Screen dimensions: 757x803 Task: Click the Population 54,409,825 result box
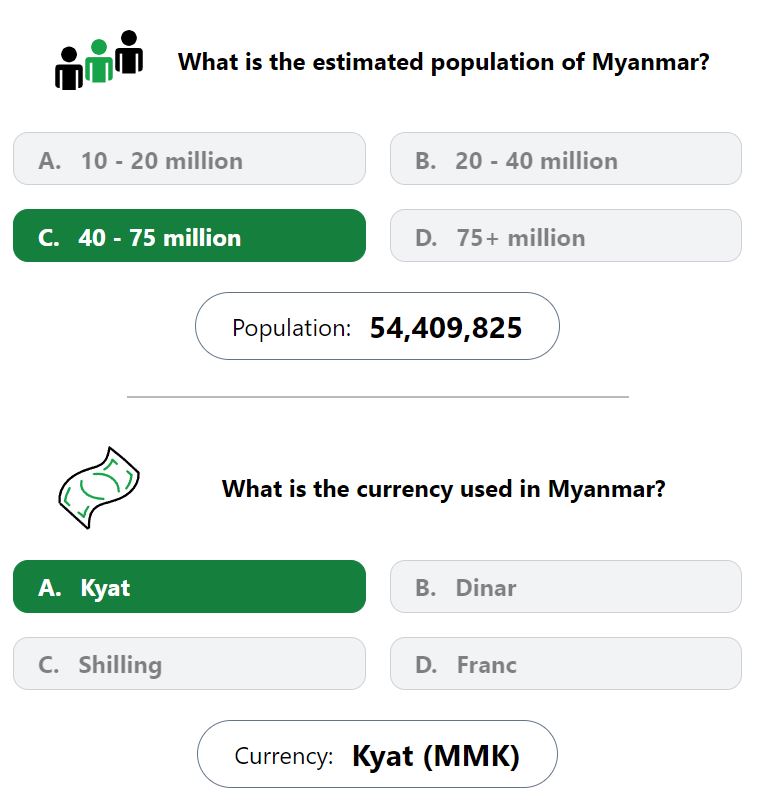377,326
